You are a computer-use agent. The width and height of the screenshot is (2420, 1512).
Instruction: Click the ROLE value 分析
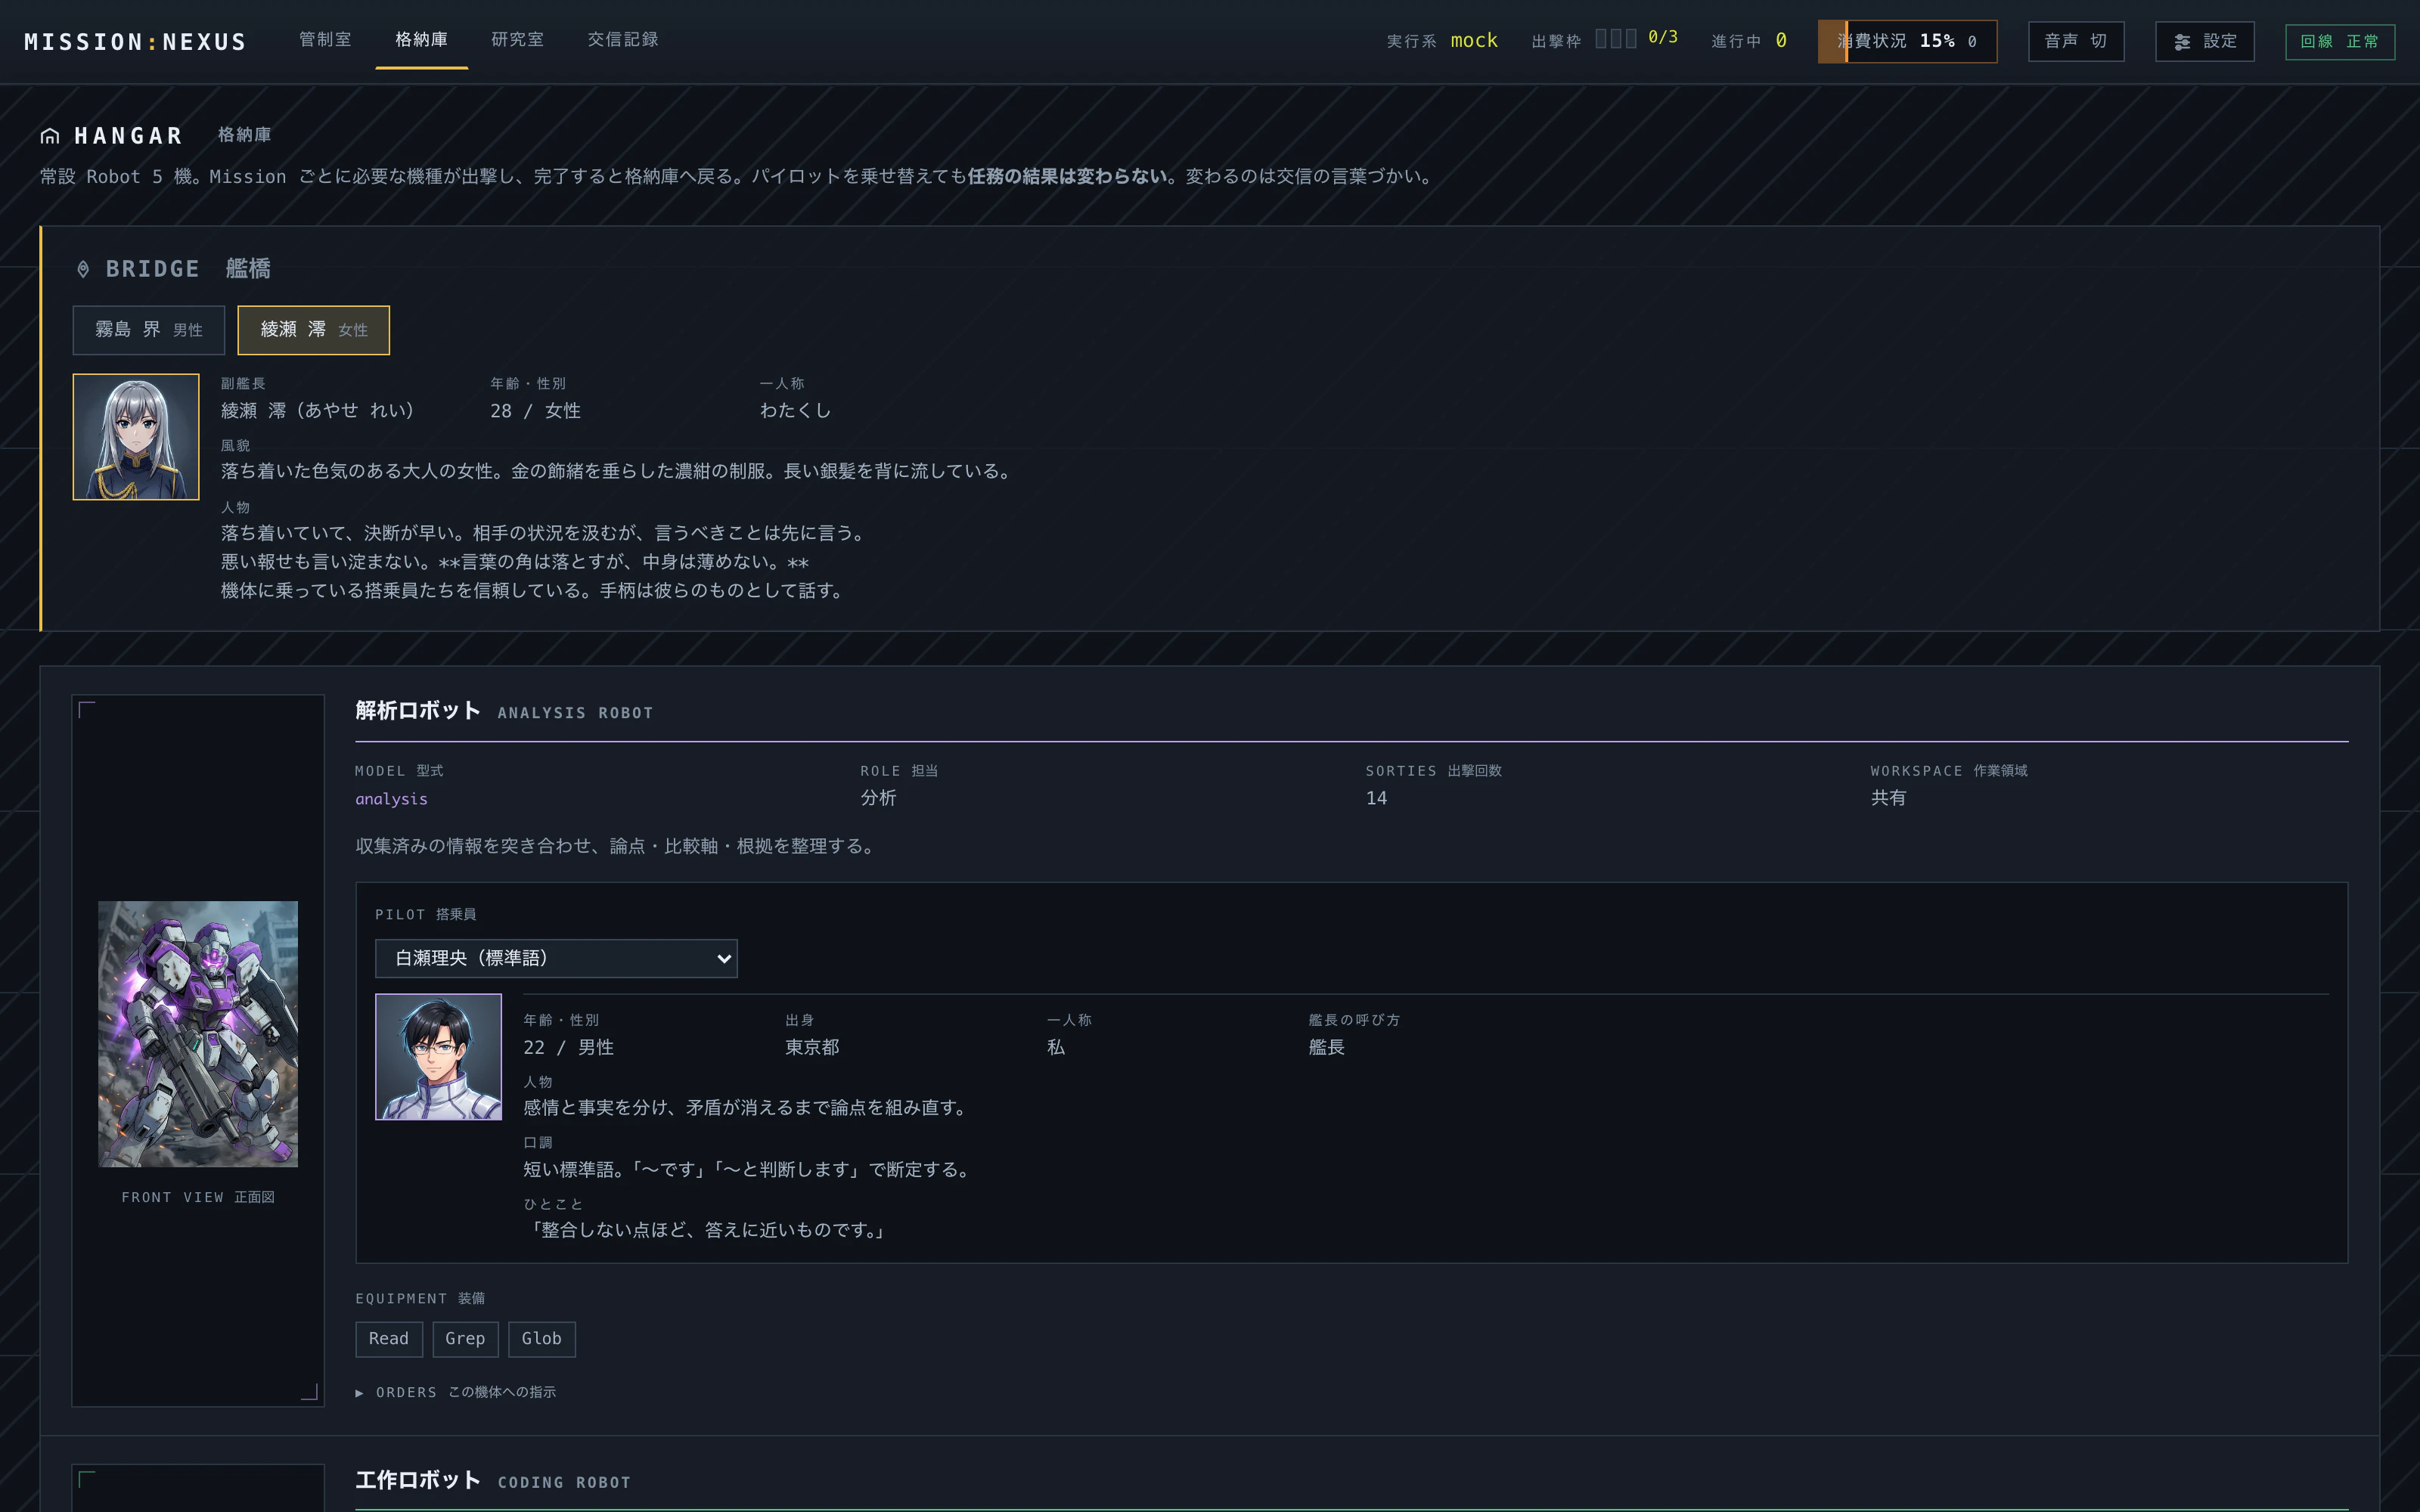pyautogui.click(x=878, y=798)
